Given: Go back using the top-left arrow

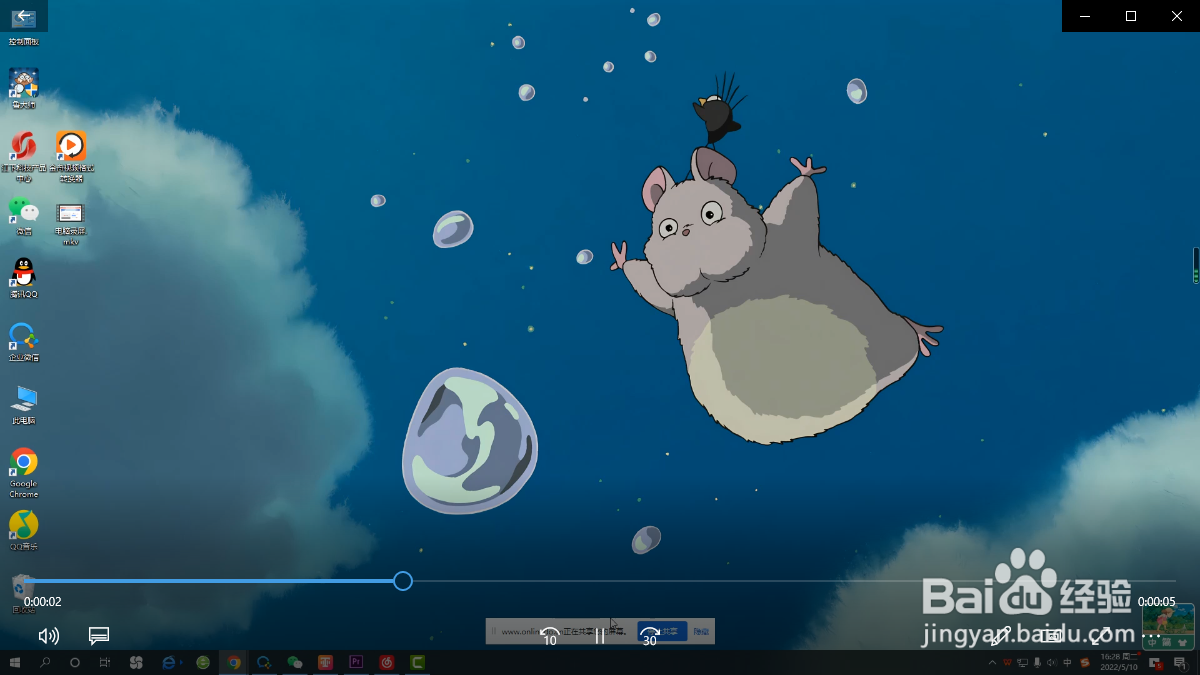Looking at the screenshot, I should point(23,16).
